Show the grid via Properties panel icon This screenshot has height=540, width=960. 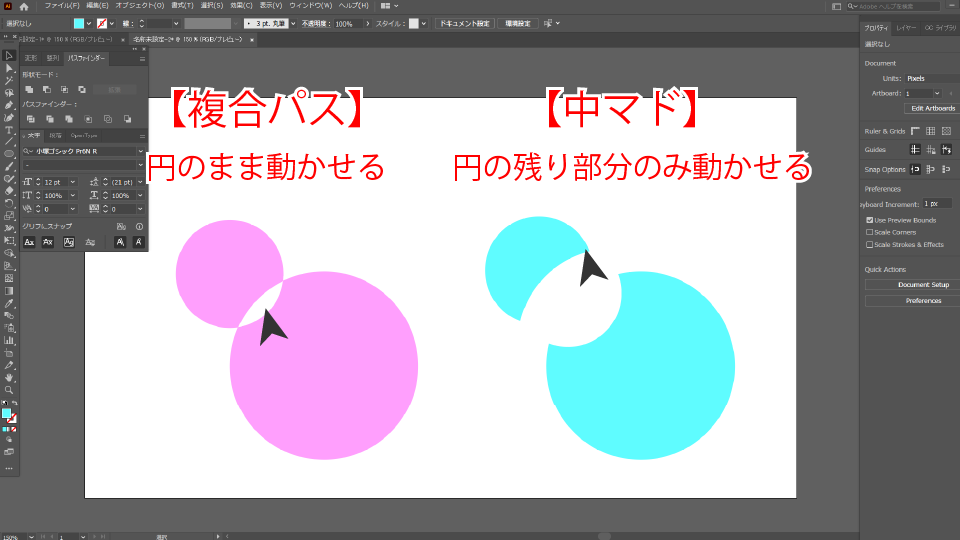pyautogui.click(x=931, y=131)
